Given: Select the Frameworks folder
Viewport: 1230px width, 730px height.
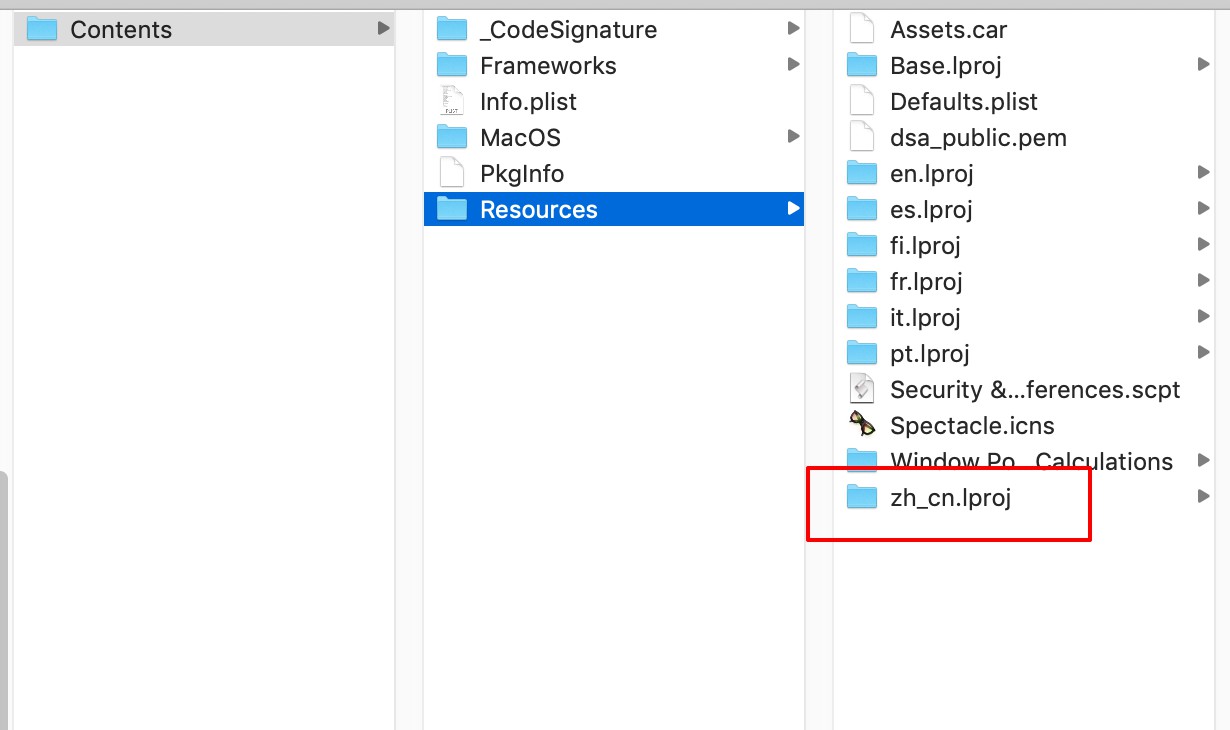Looking at the screenshot, I should point(548,65).
